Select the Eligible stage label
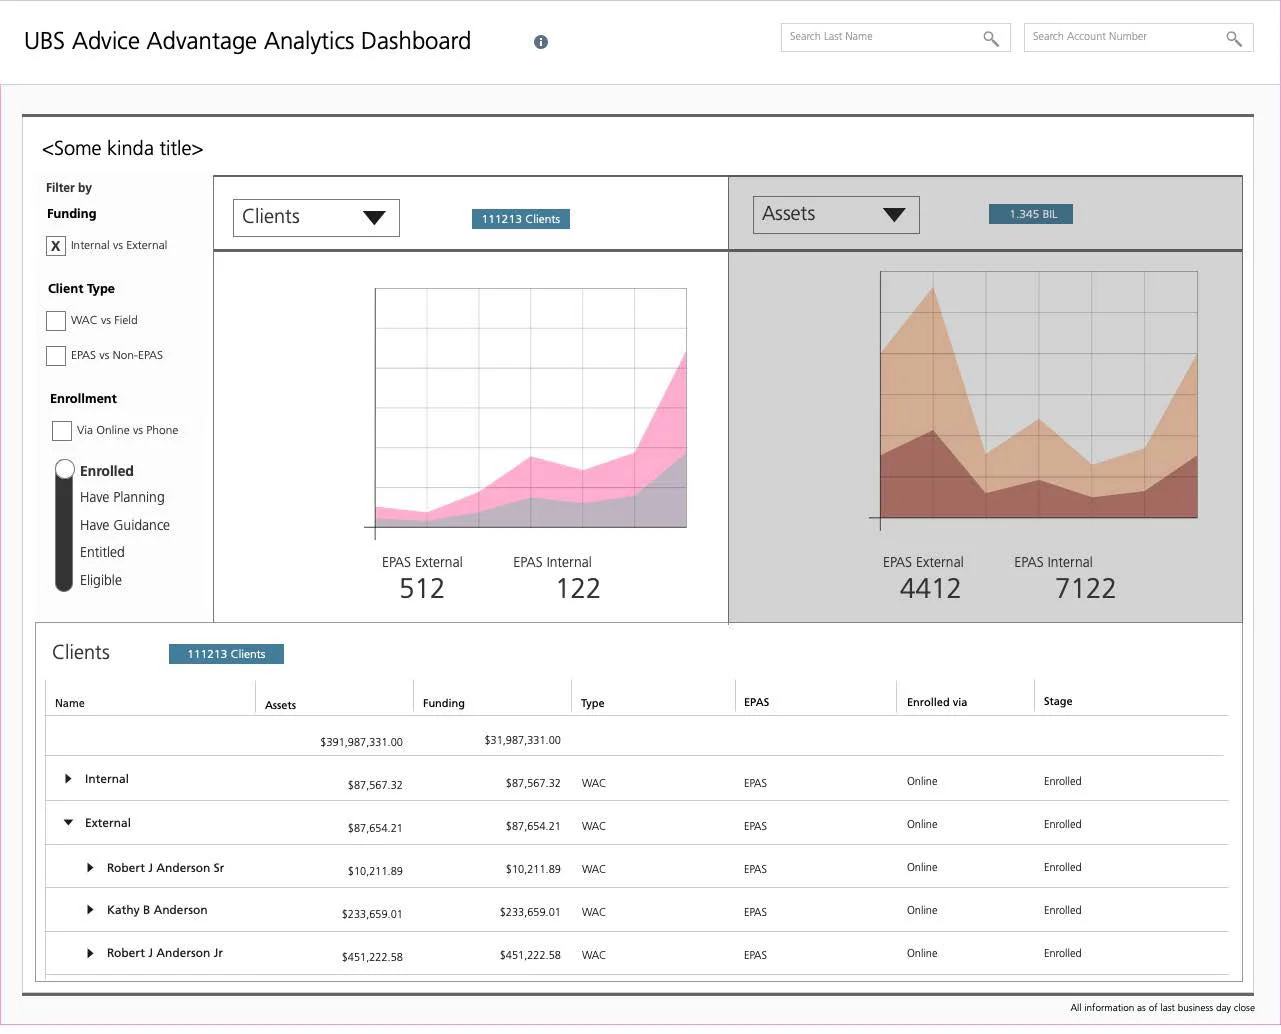This screenshot has width=1281, height=1034. tap(101, 580)
